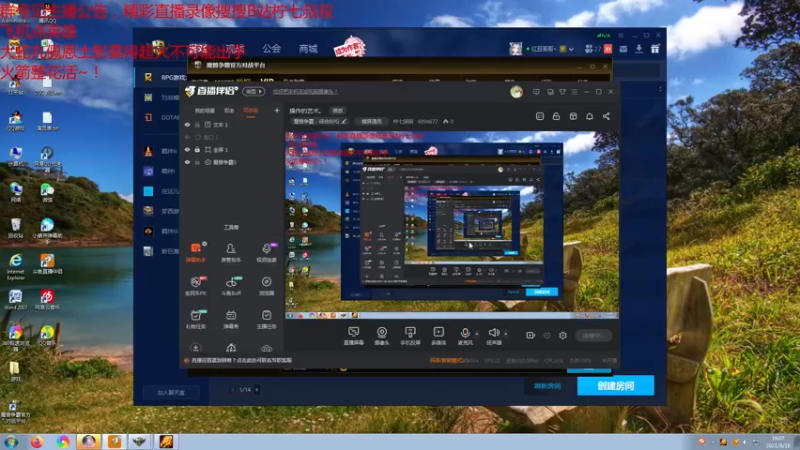Switch to the 我的场景 scene tab

(x=205, y=111)
